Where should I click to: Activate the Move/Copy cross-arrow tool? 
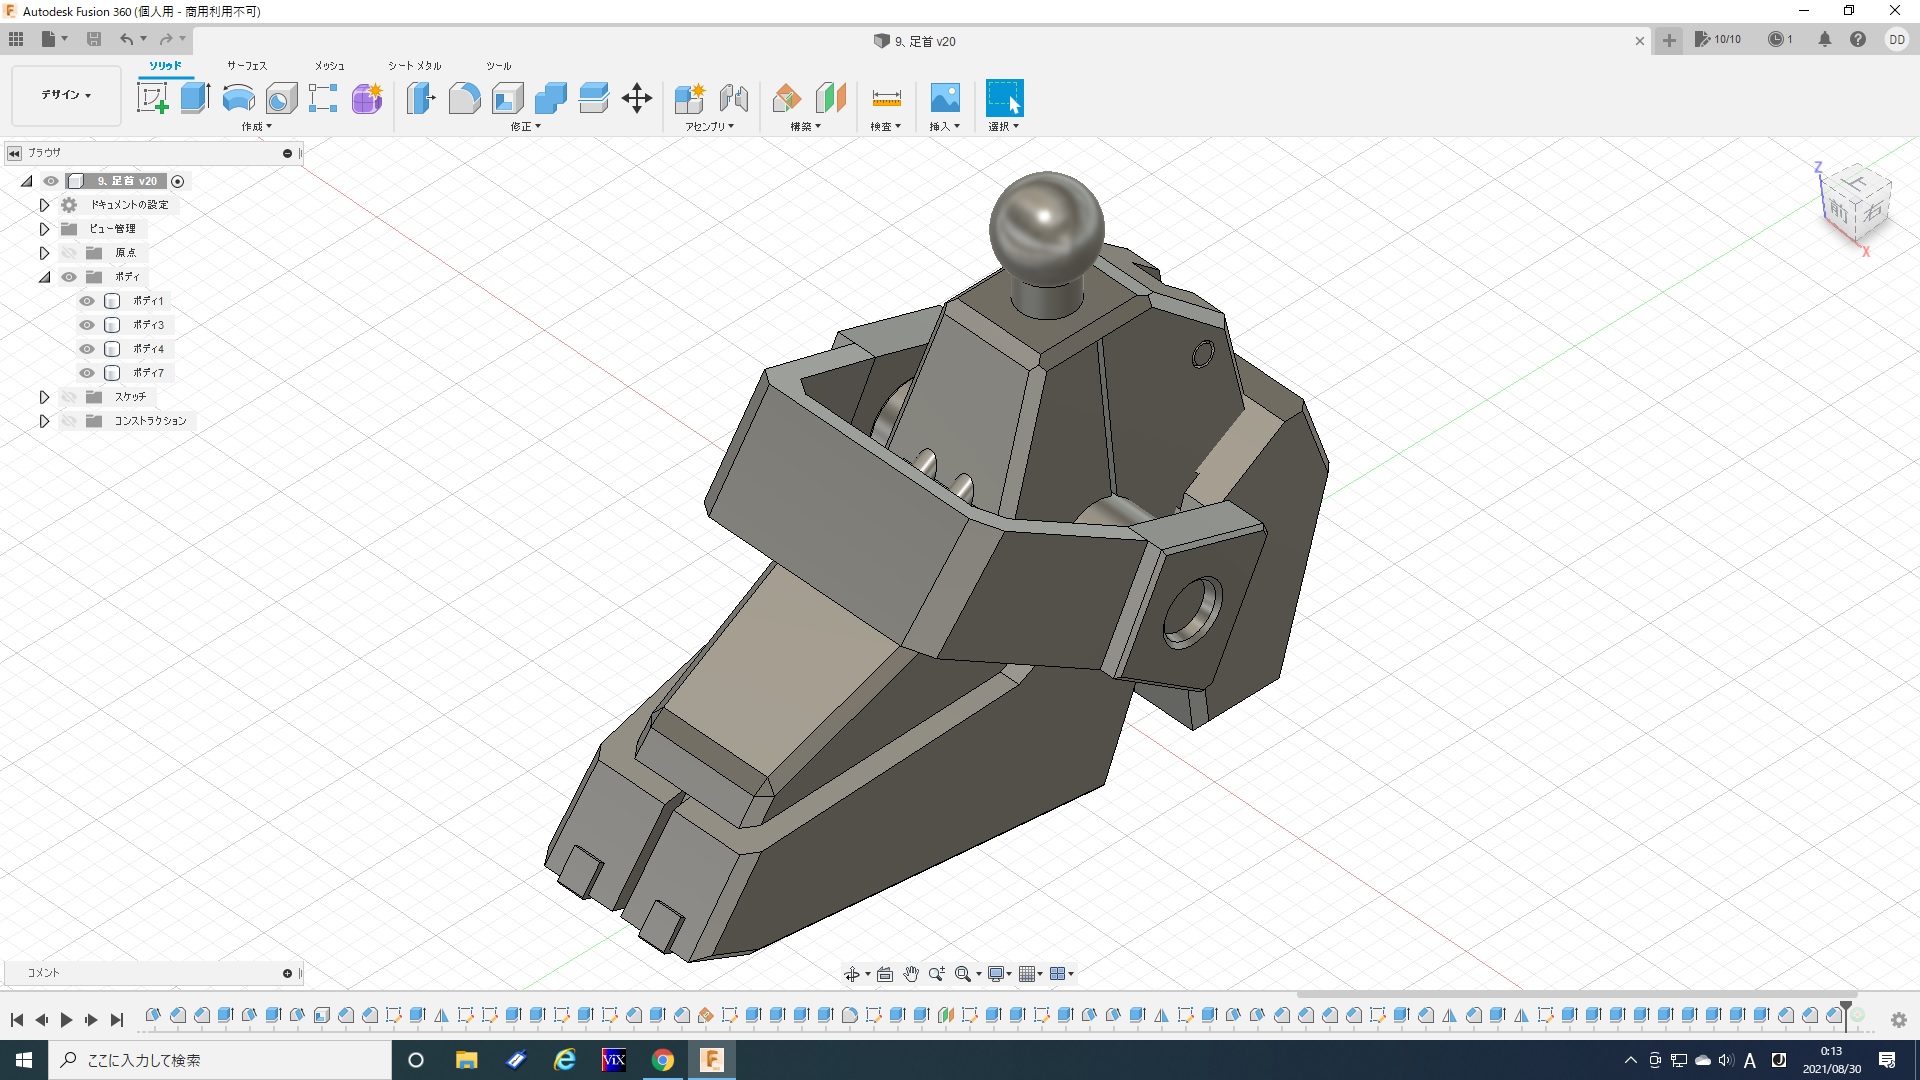(637, 98)
